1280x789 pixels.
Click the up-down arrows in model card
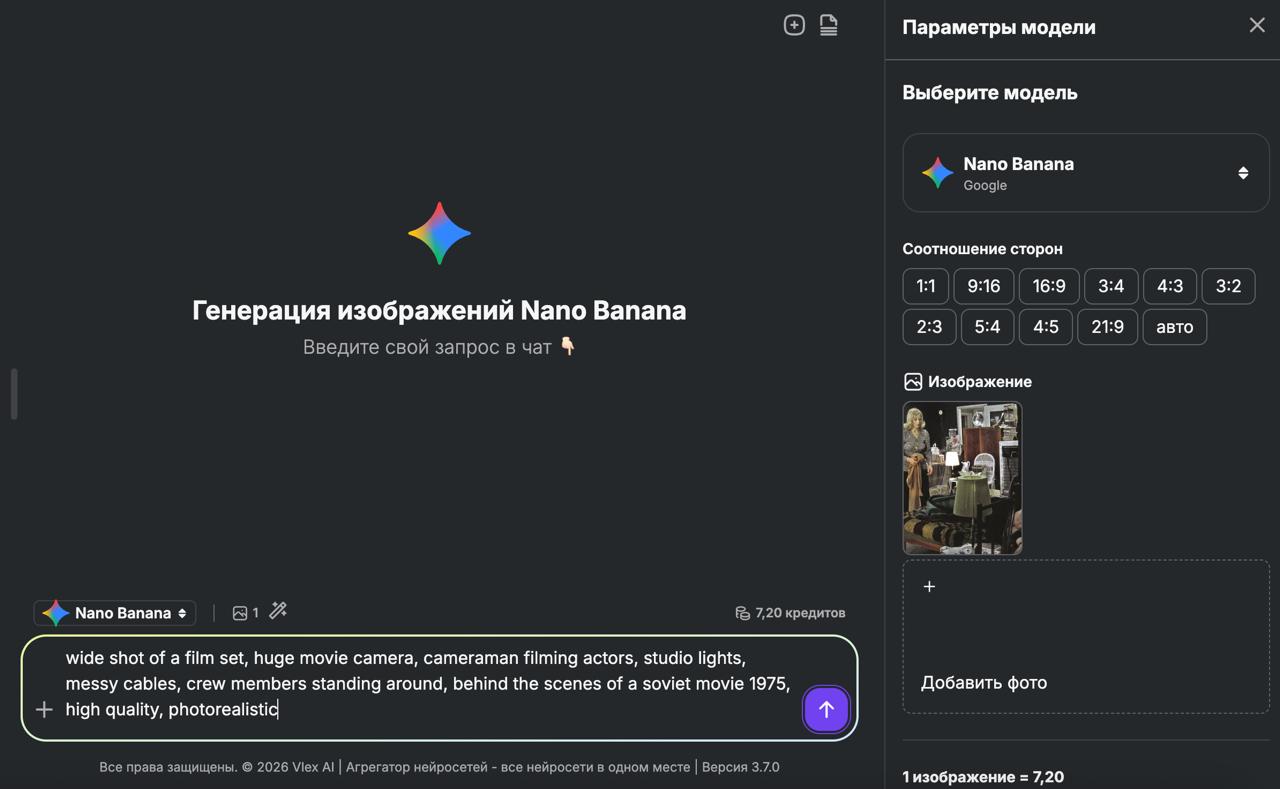1243,173
